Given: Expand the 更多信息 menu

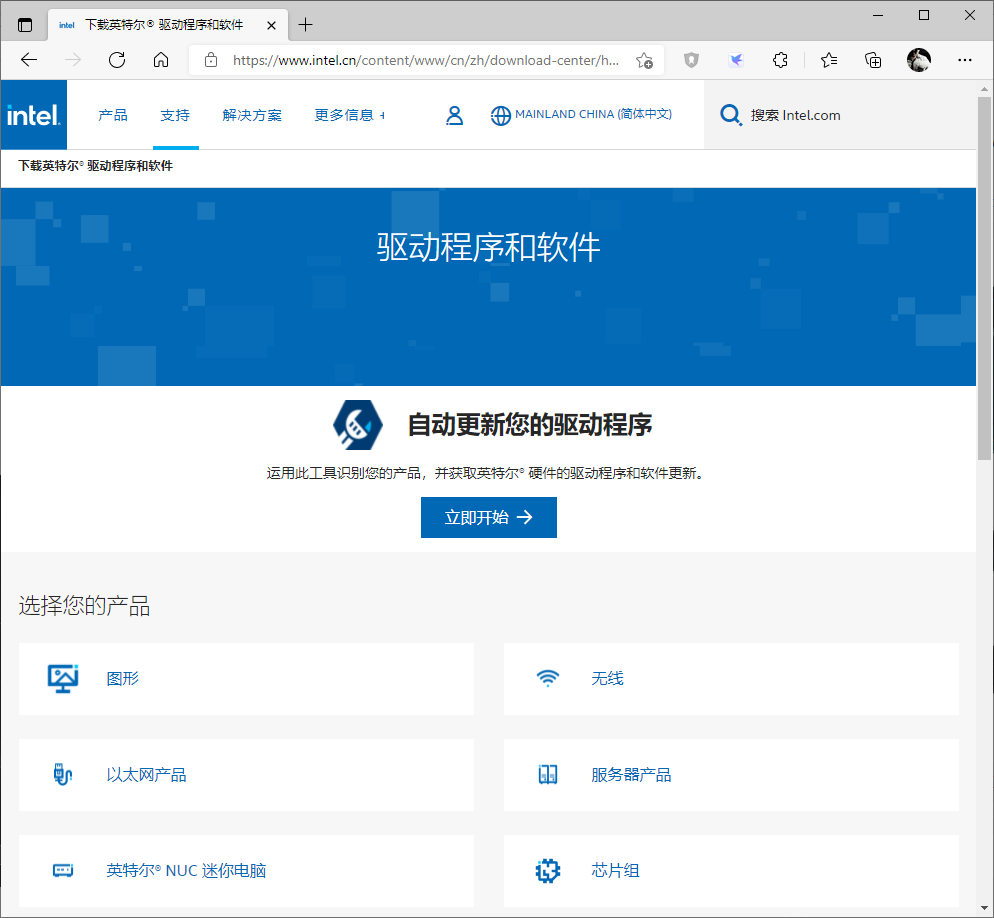Looking at the screenshot, I should coord(349,115).
